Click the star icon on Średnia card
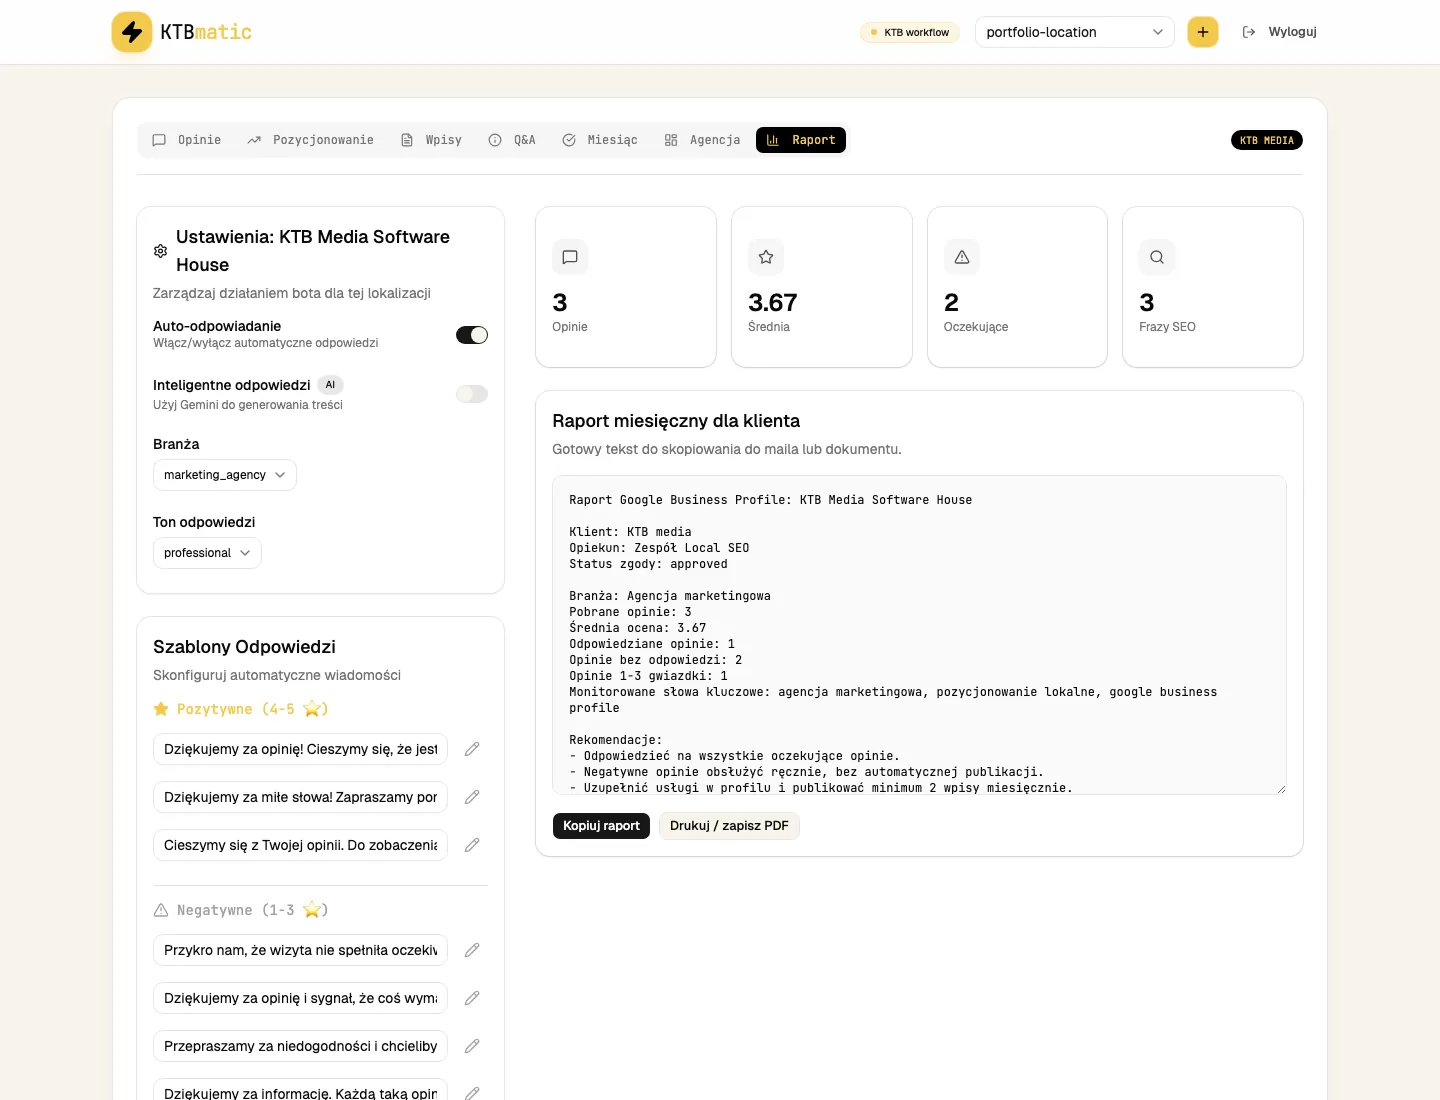The image size is (1440, 1100). (766, 257)
